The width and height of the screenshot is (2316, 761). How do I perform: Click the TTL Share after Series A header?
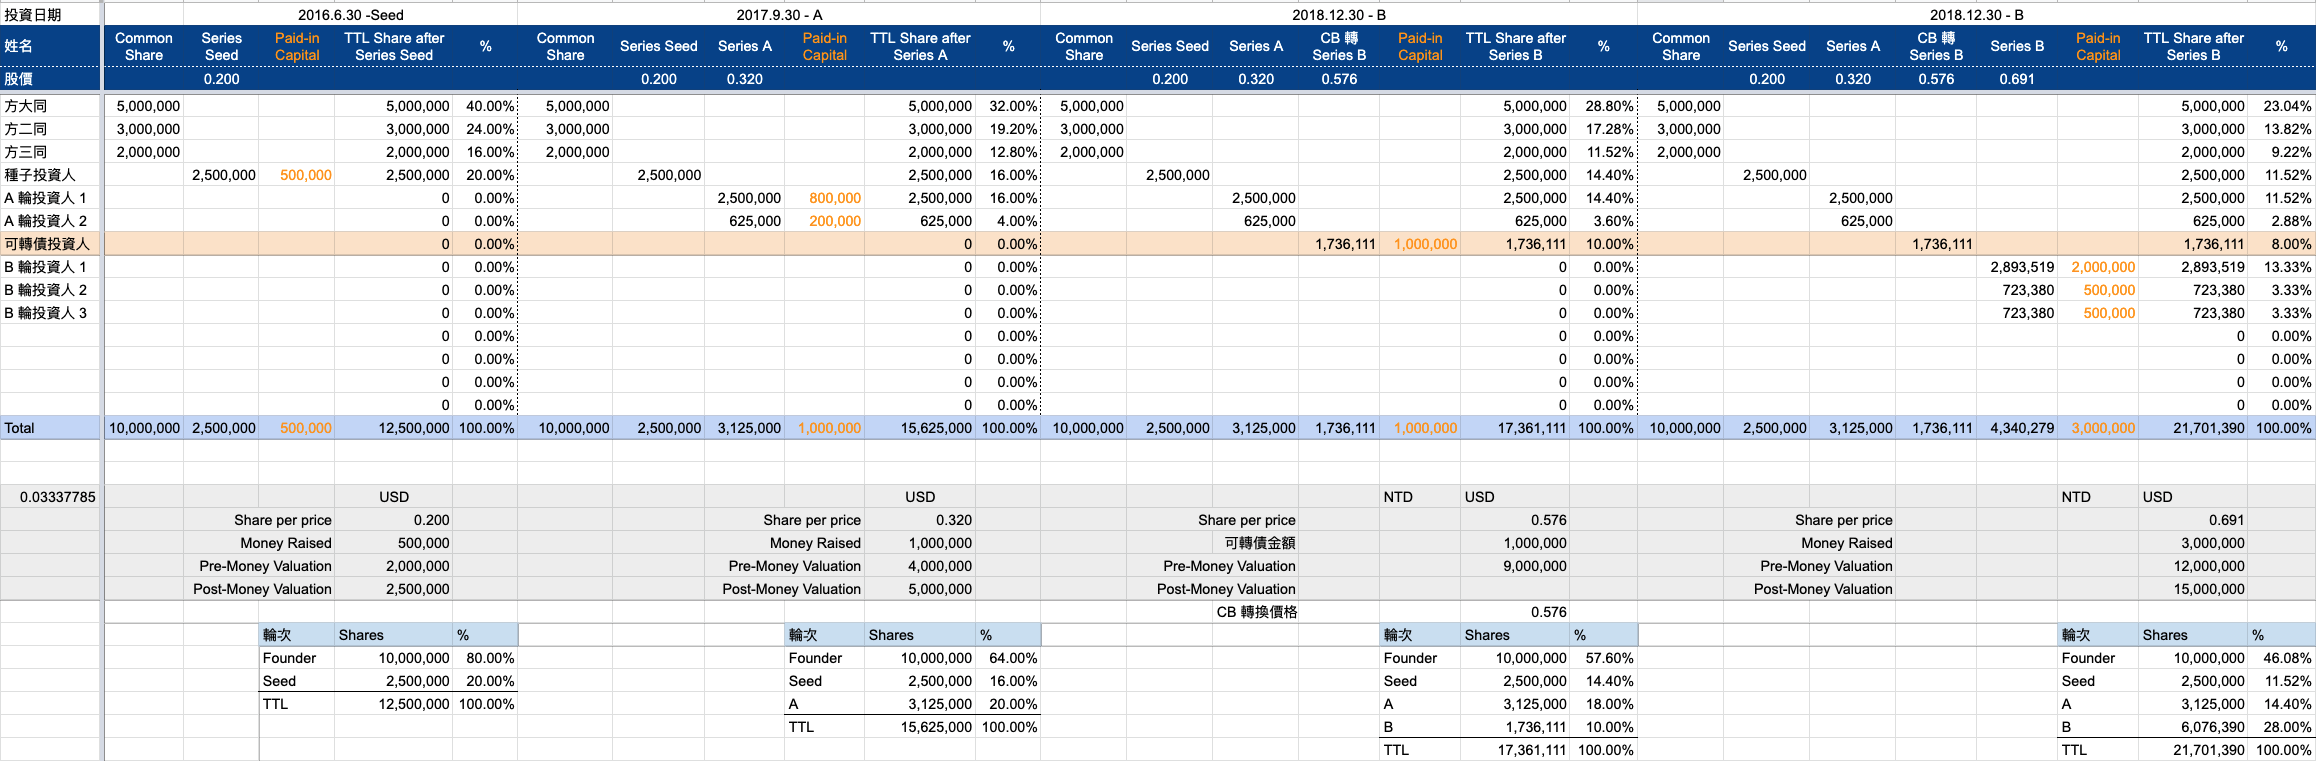tap(920, 46)
